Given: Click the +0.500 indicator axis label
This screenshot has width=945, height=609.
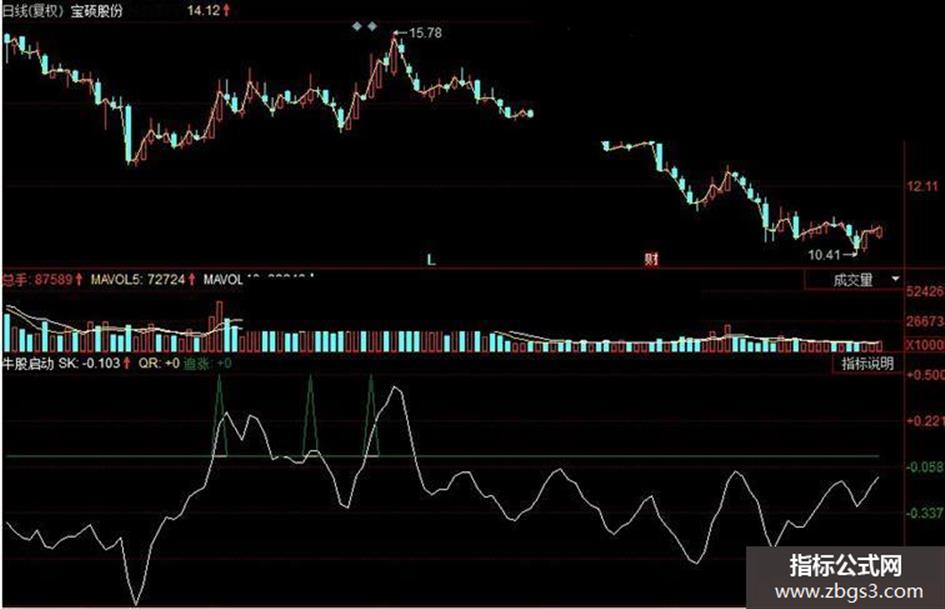Looking at the screenshot, I should click(925, 374).
